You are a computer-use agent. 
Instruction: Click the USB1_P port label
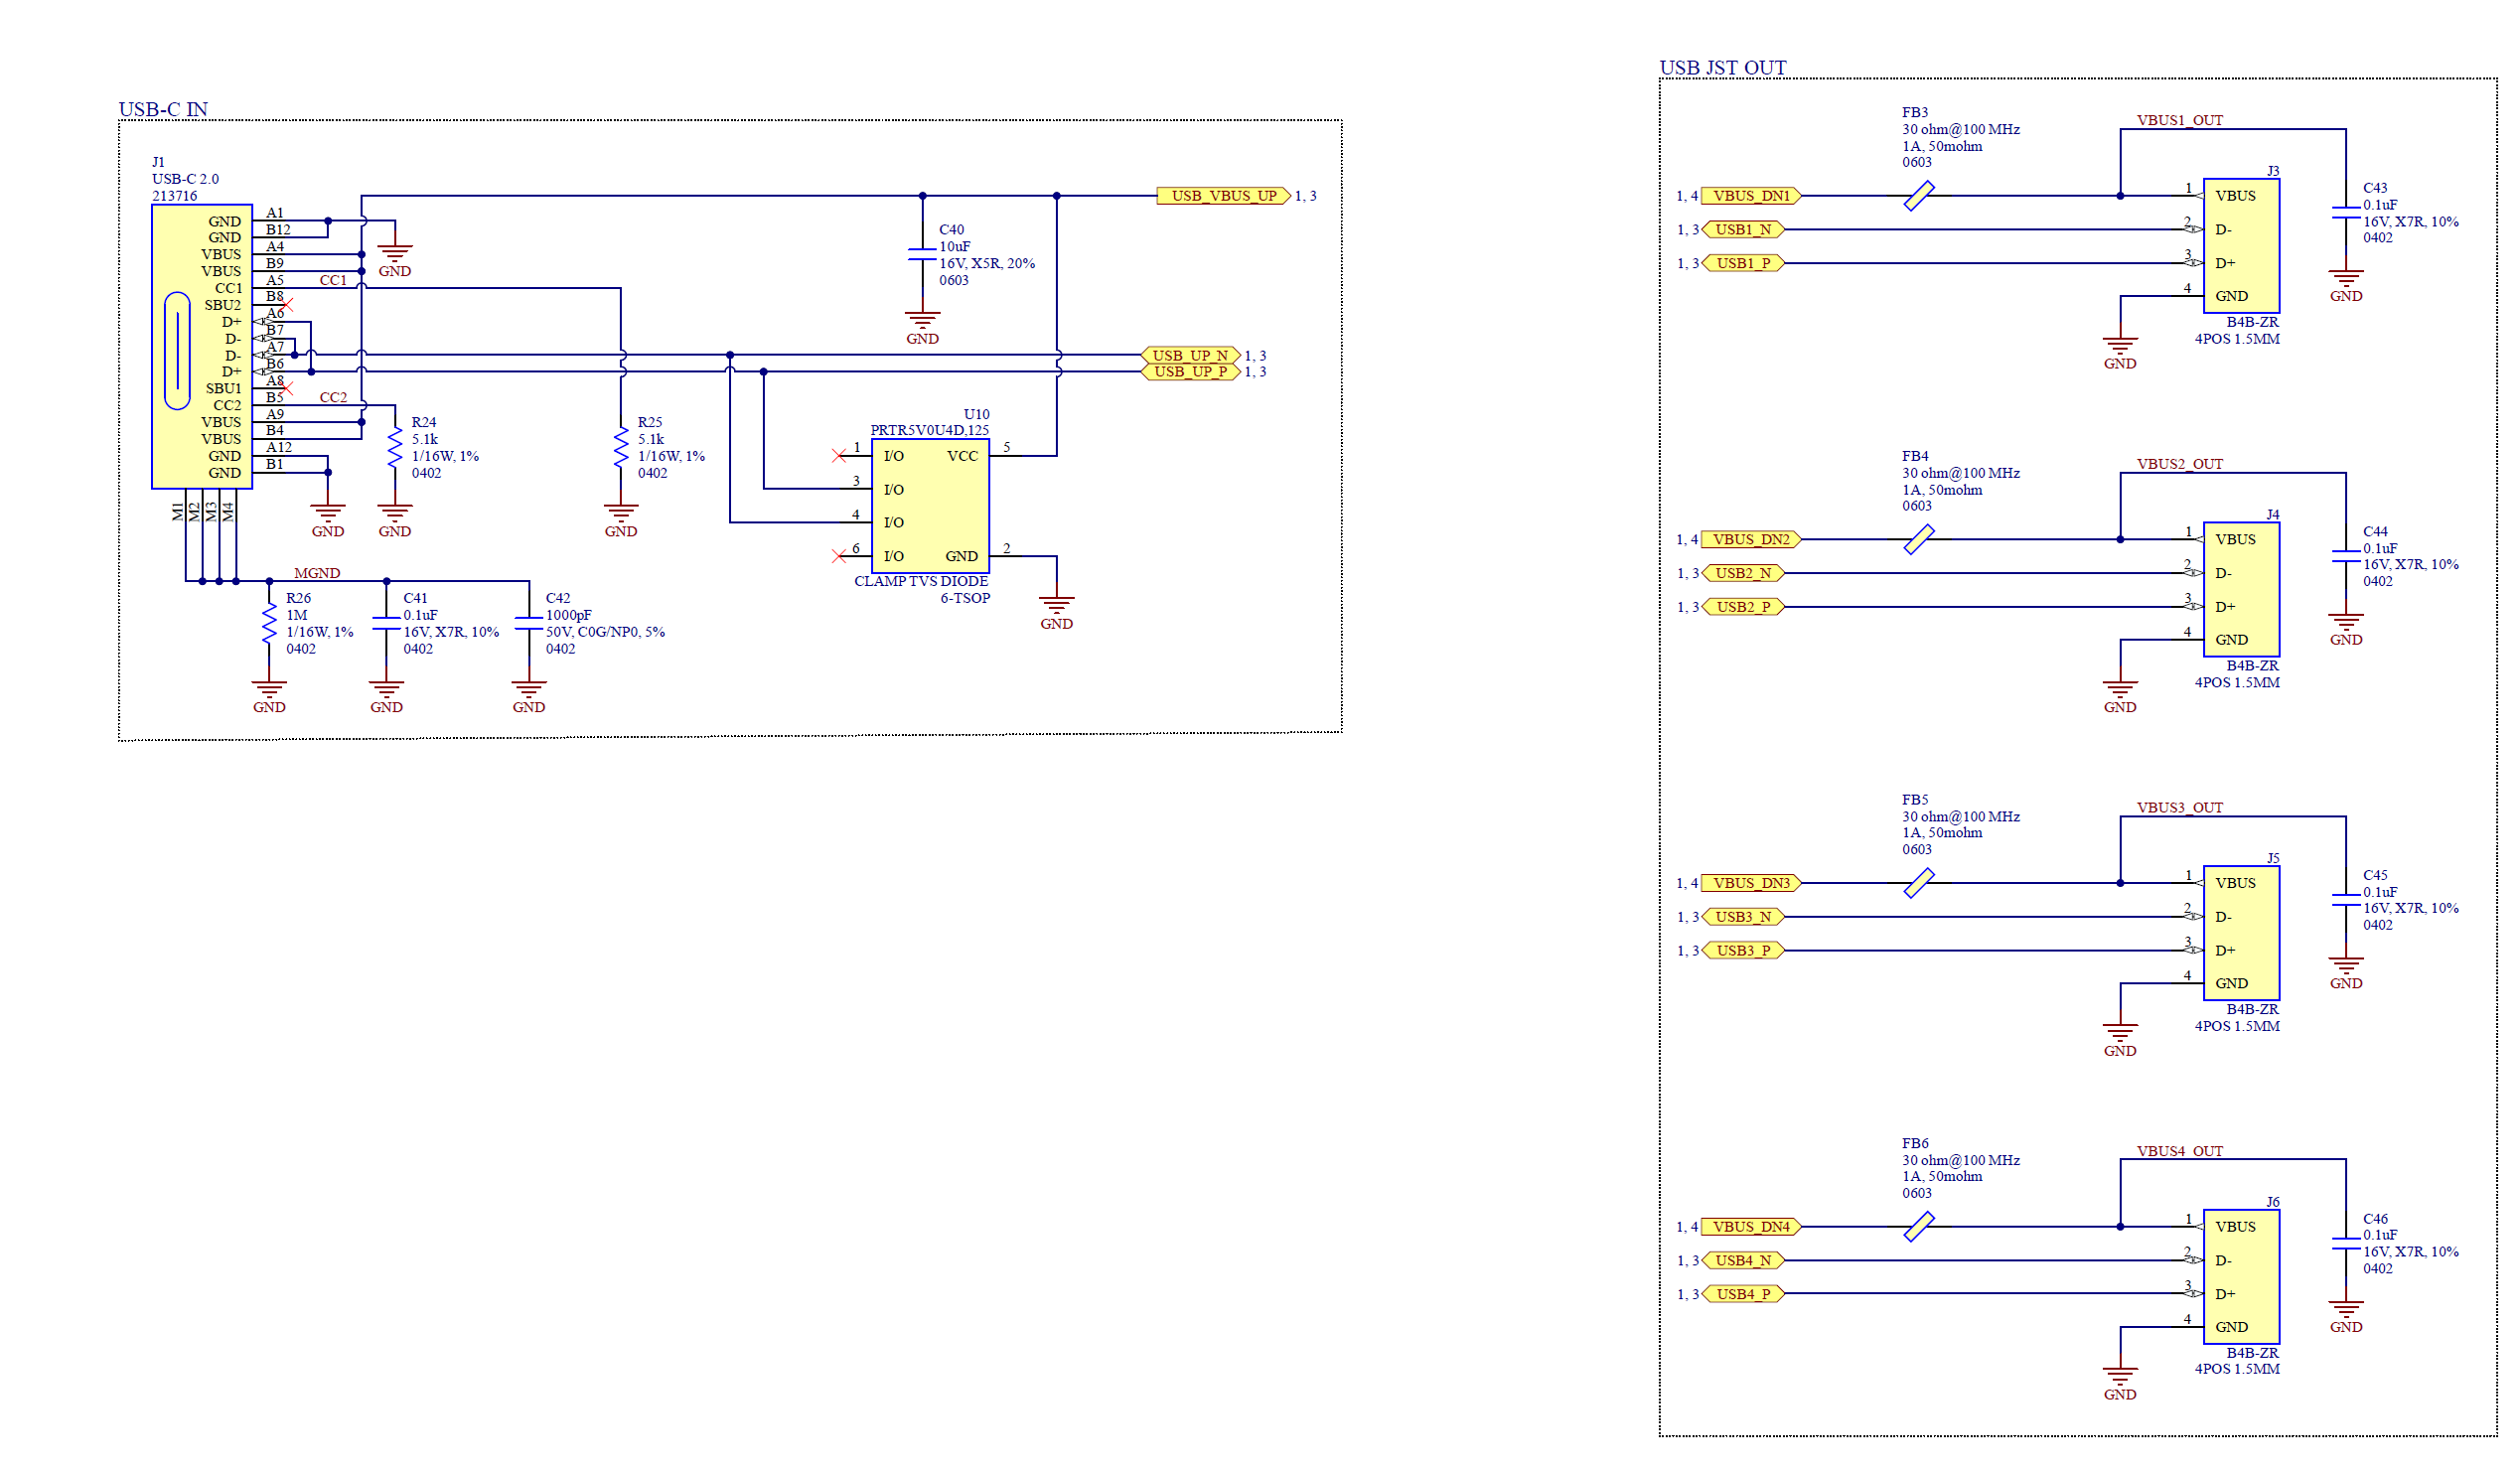click(x=1743, y=263)
